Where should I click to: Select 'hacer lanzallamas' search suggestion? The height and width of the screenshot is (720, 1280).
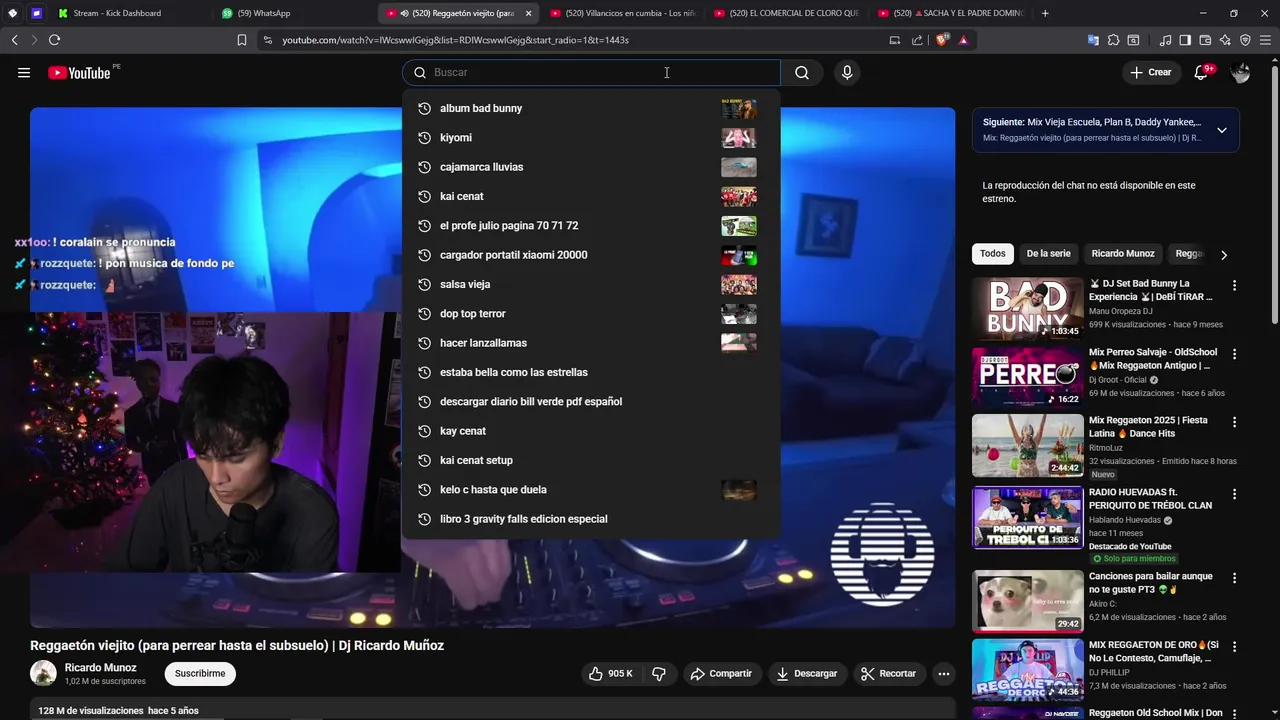[591, 343]
